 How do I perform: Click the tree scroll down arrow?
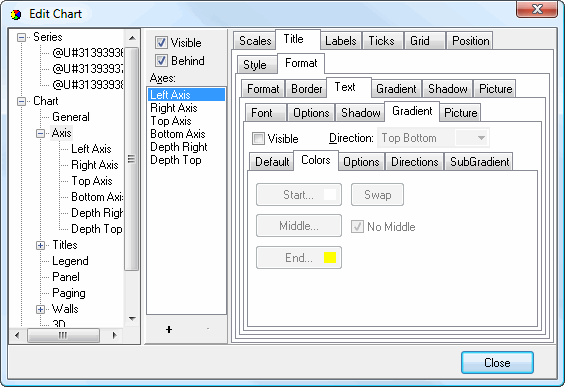coord(132,319)
